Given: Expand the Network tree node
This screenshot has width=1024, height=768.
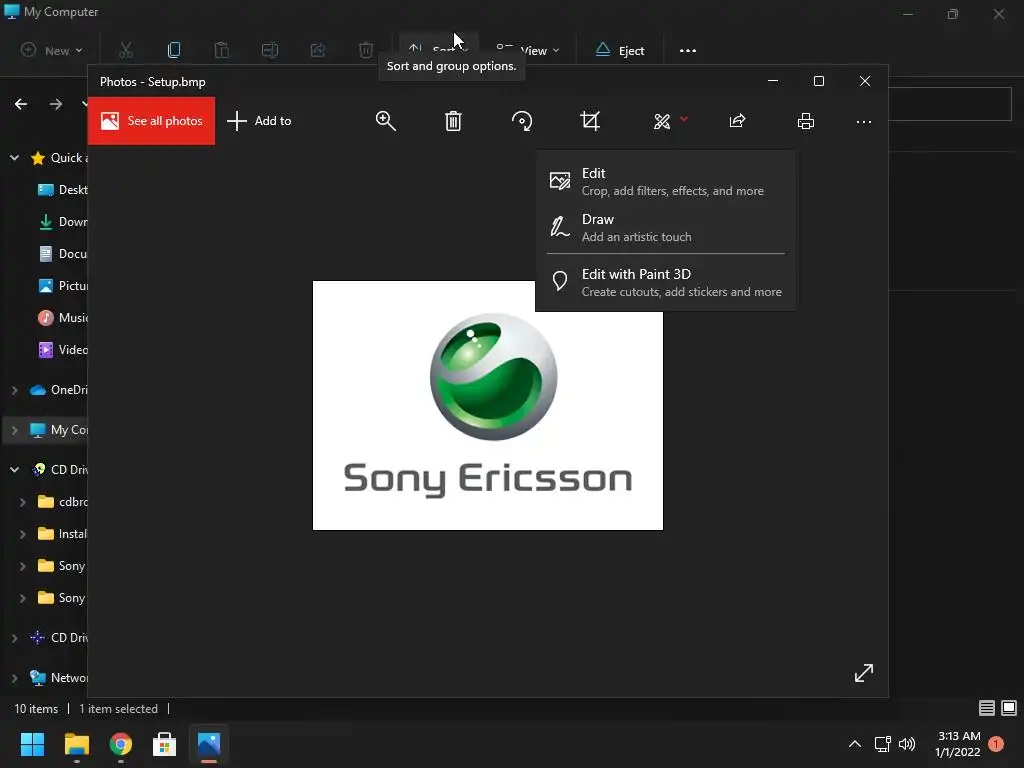Looking at the screenshot, I should coord(14,678).
